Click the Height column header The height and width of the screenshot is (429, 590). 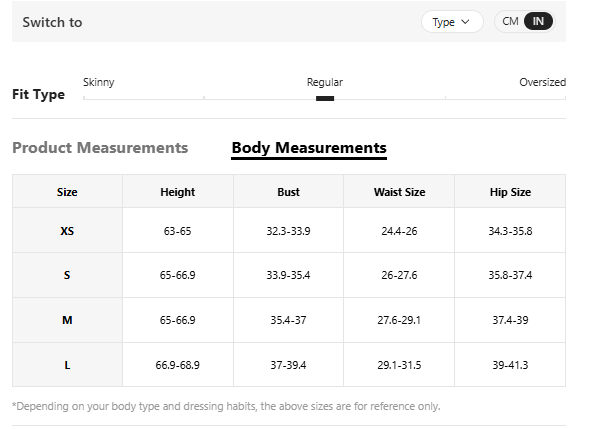178,192
